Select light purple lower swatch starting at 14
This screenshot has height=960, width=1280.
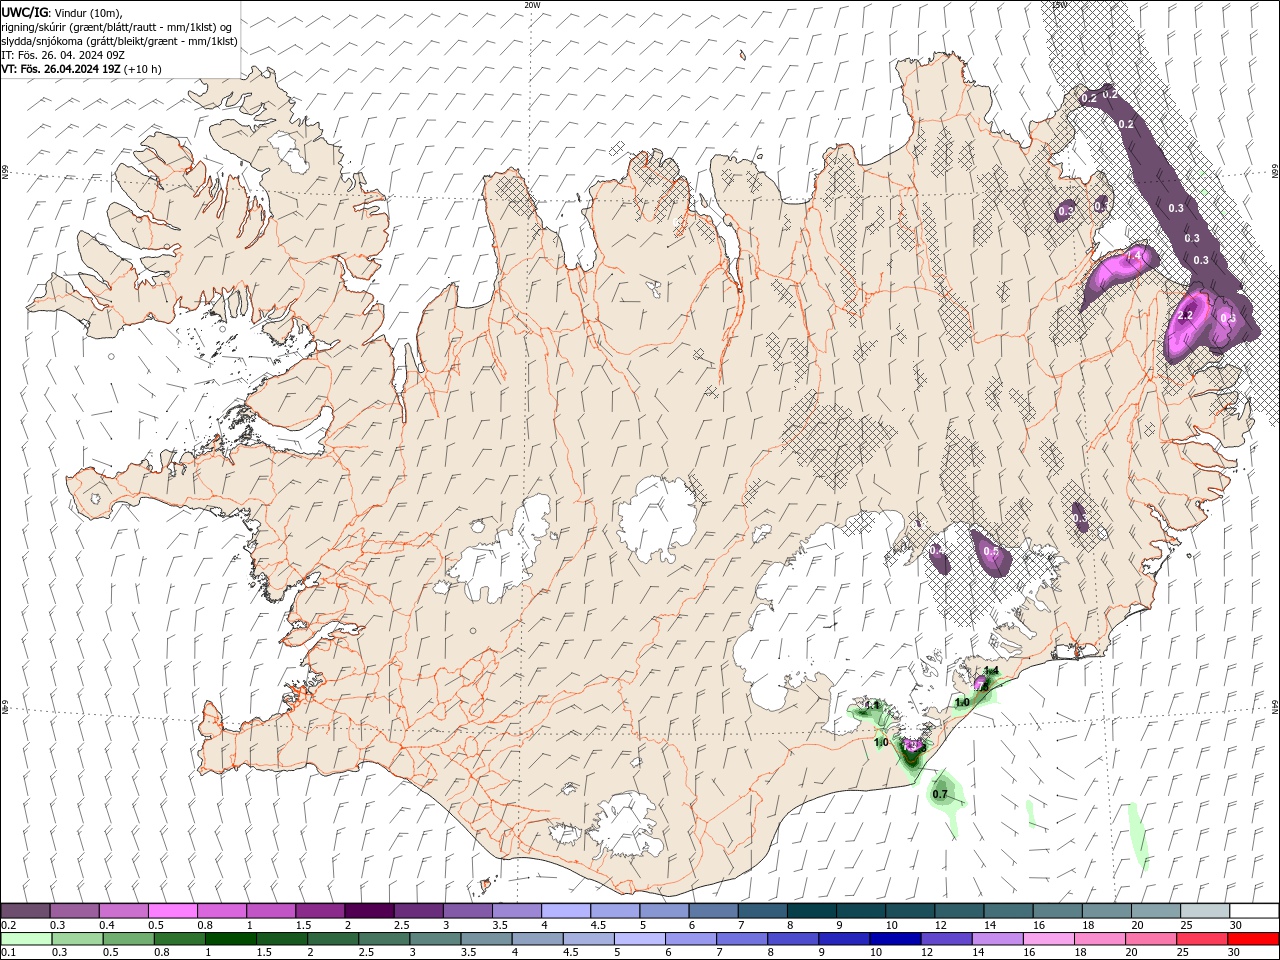[x=996, y=939]
